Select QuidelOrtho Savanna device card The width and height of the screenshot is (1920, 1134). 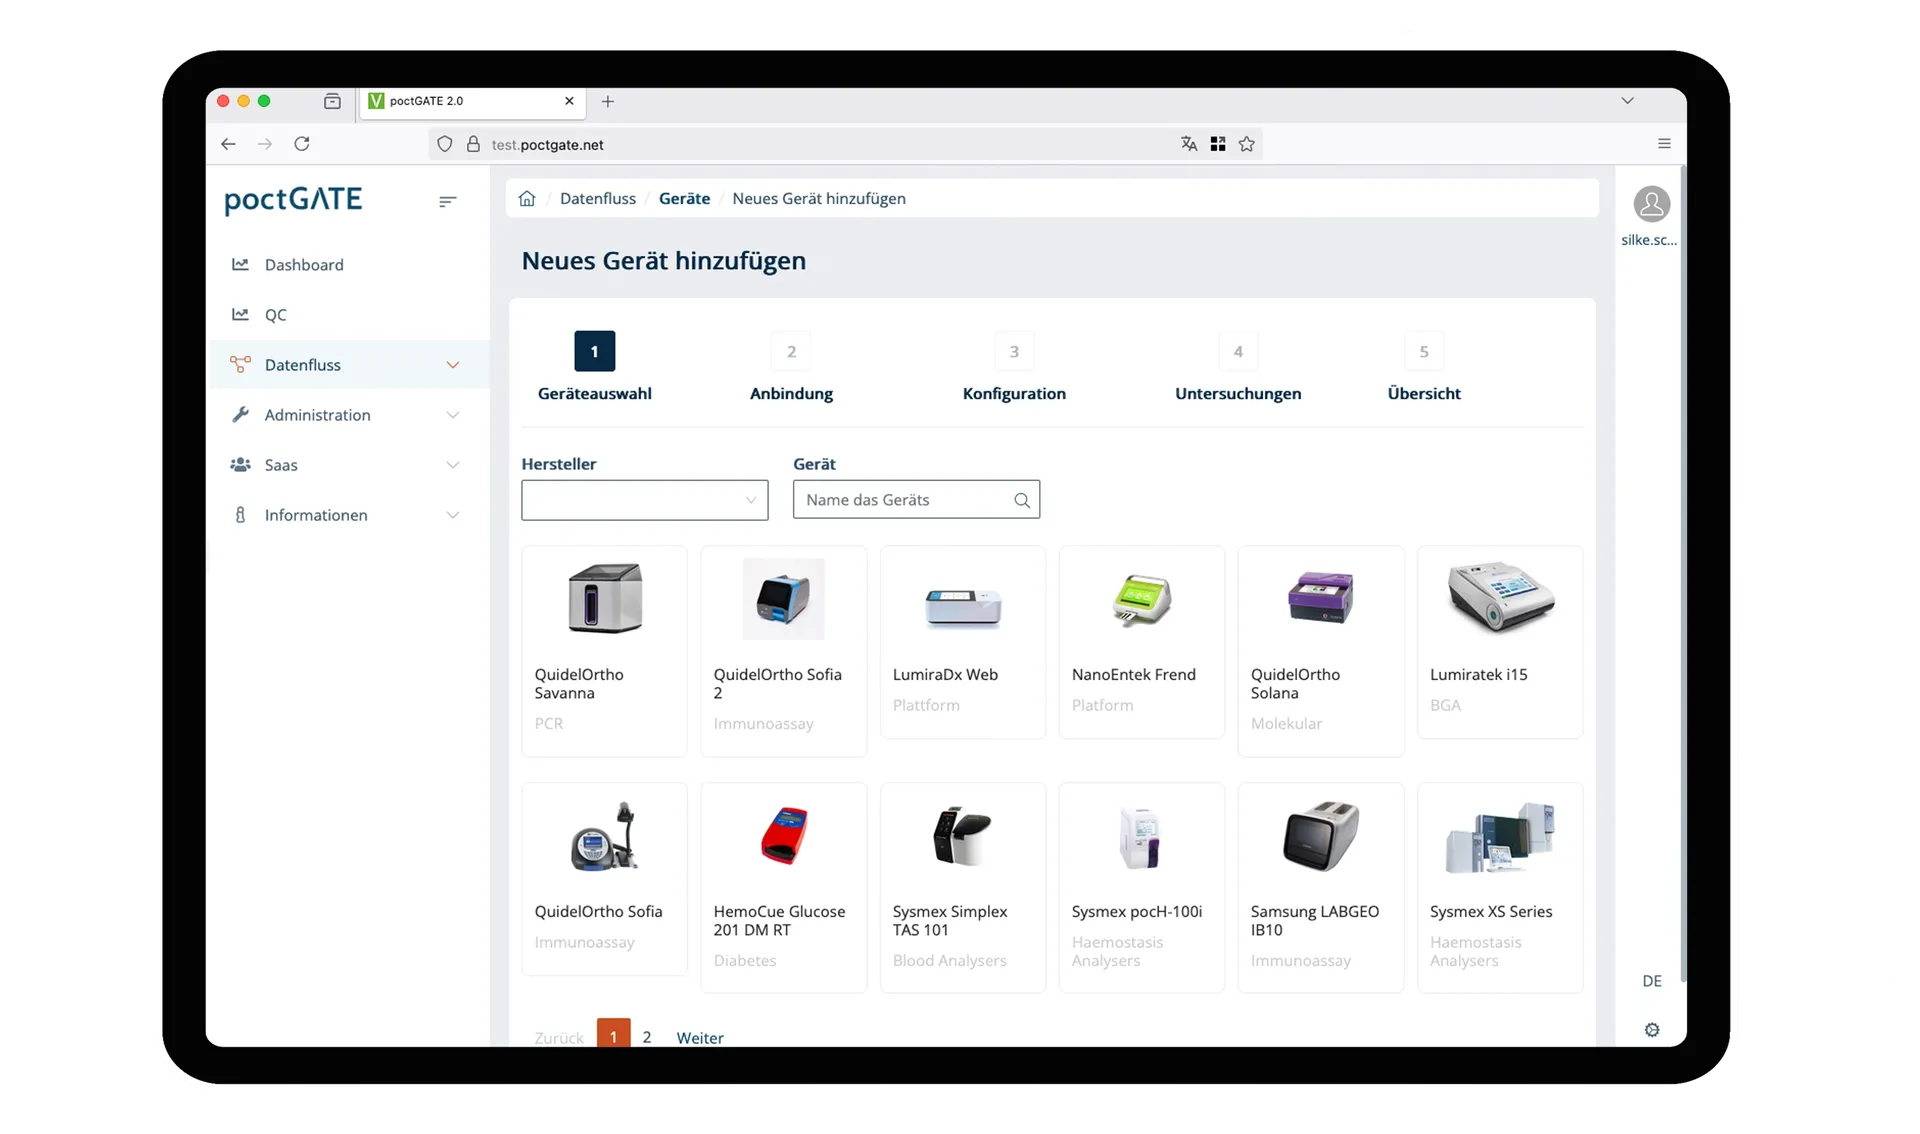[x=604, y=651]
